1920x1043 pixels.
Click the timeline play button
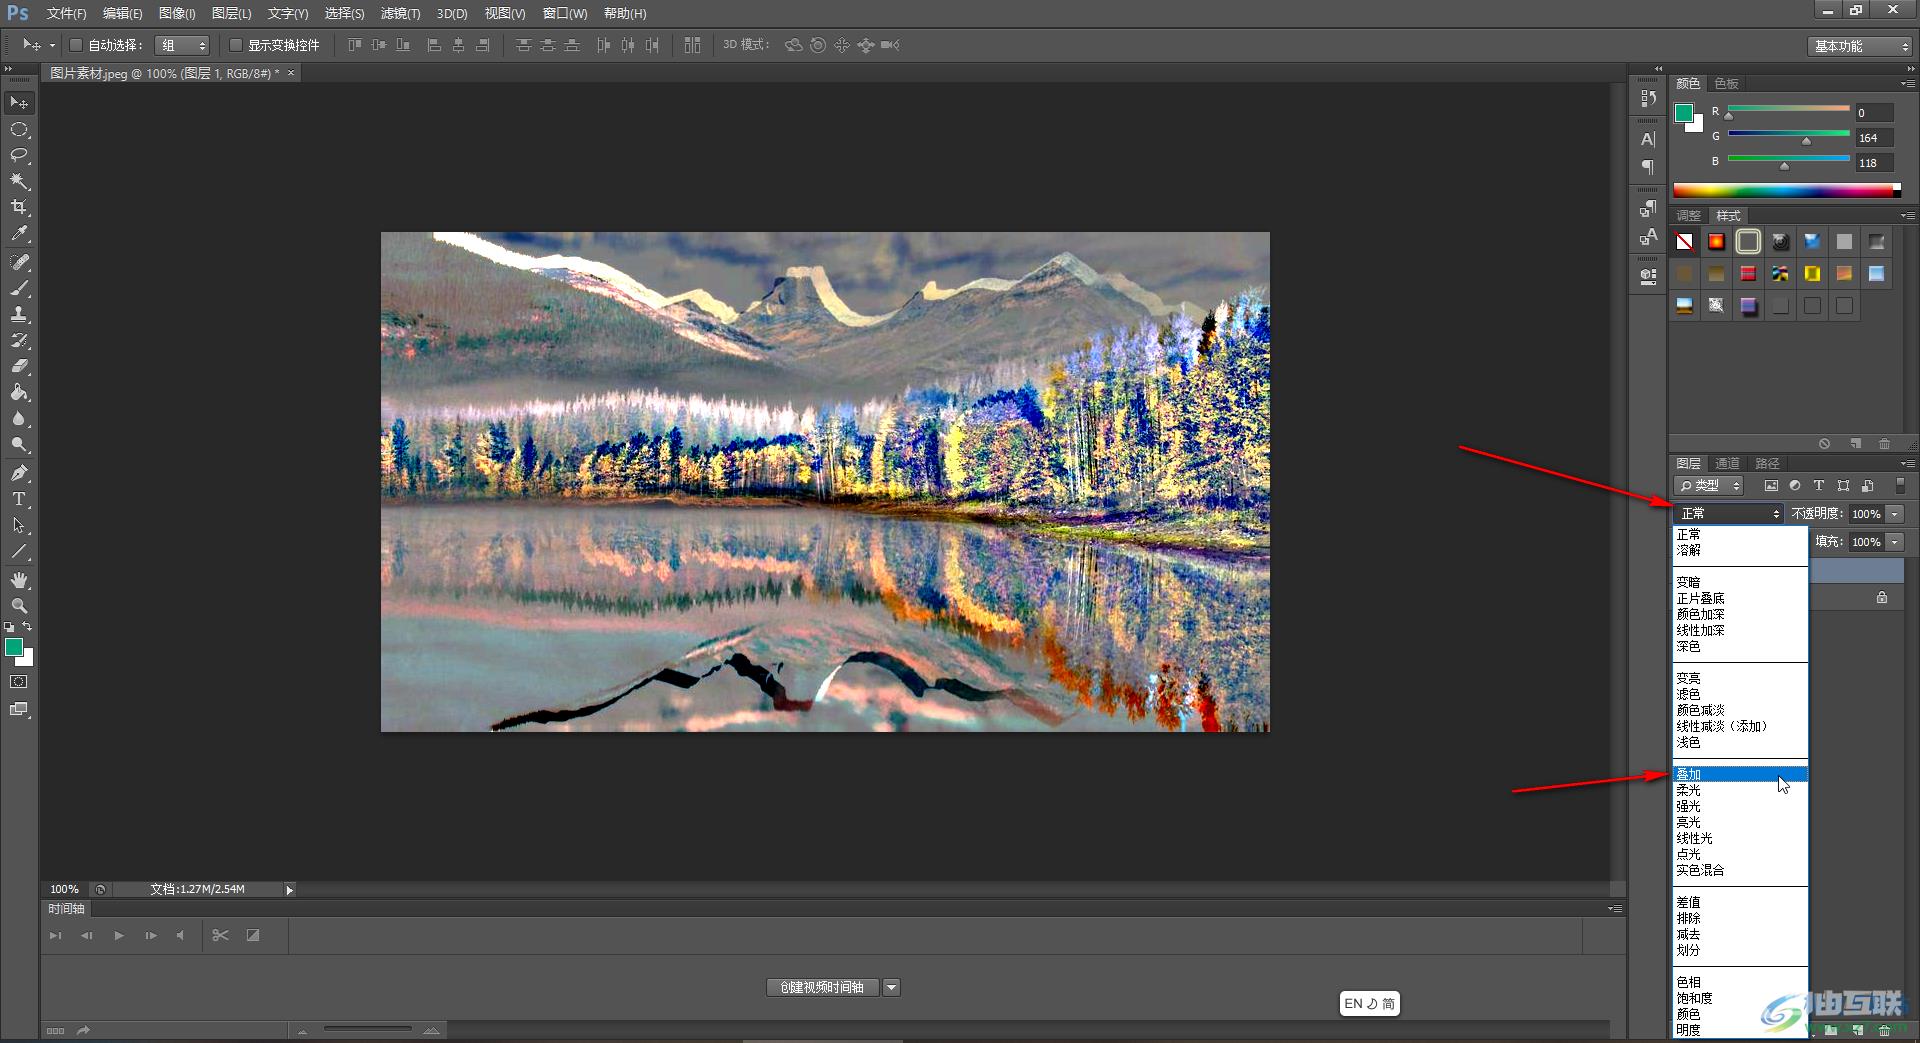(x=119, y=936)
